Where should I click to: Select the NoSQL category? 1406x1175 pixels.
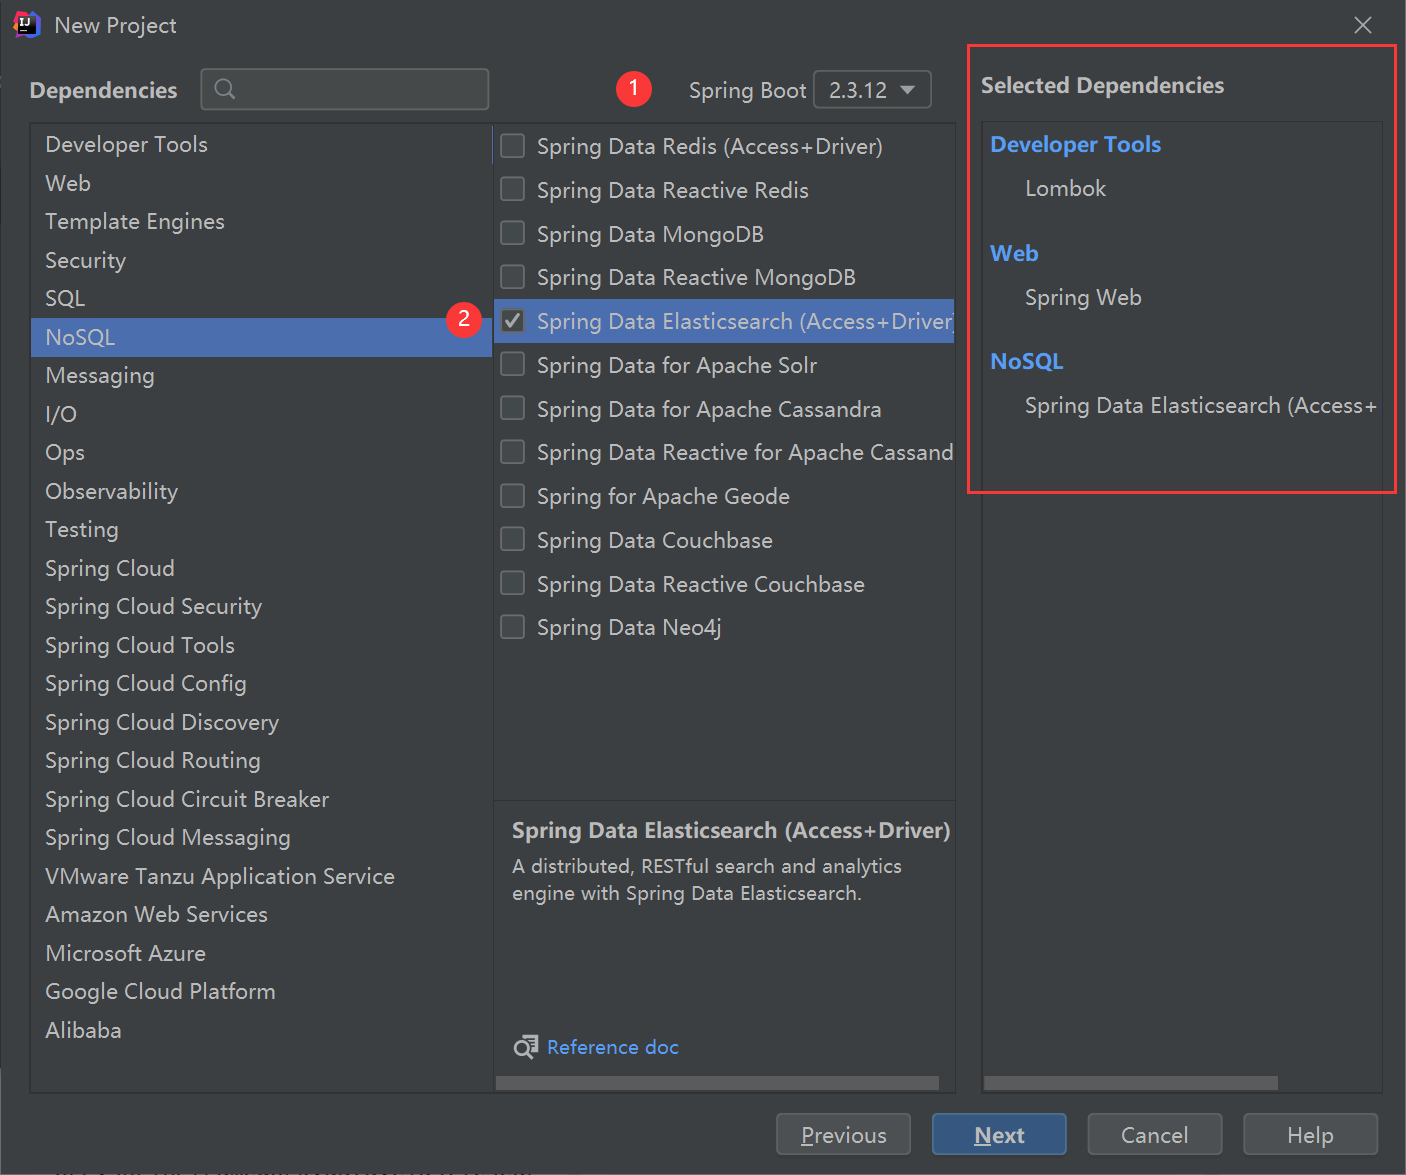[261, 337]
